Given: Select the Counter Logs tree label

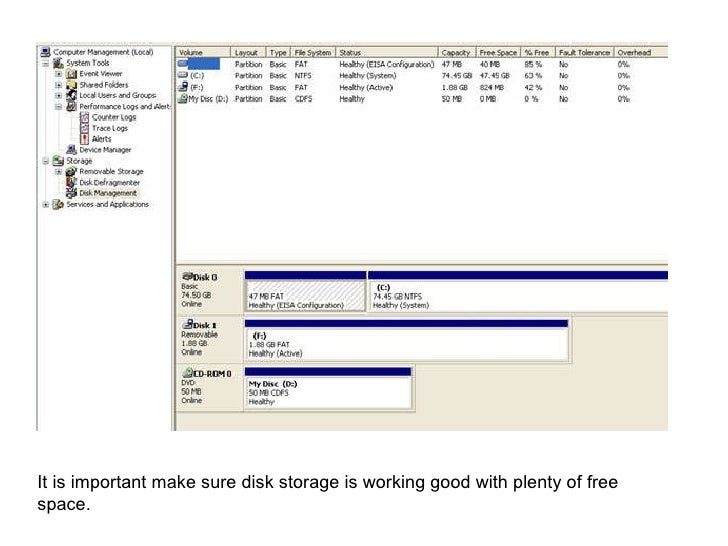Looking at the screenshot, I should [x=114, y=117].
